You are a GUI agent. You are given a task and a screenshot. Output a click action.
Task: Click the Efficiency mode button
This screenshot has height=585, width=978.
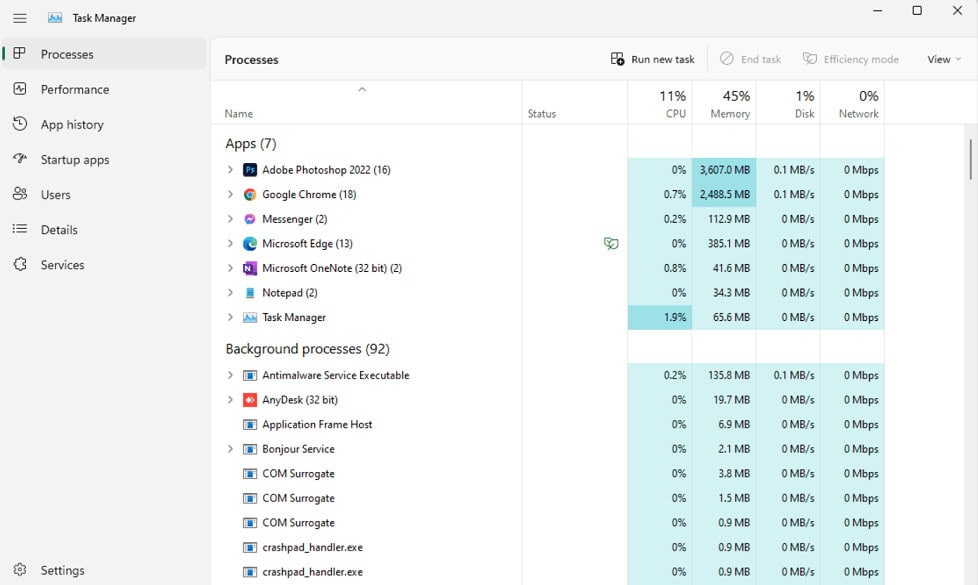coord(851,59)
